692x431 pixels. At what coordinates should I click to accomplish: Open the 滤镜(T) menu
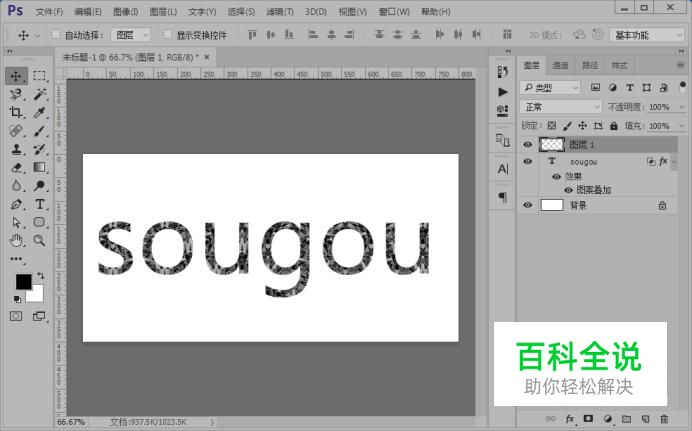(x=280, y=12)
